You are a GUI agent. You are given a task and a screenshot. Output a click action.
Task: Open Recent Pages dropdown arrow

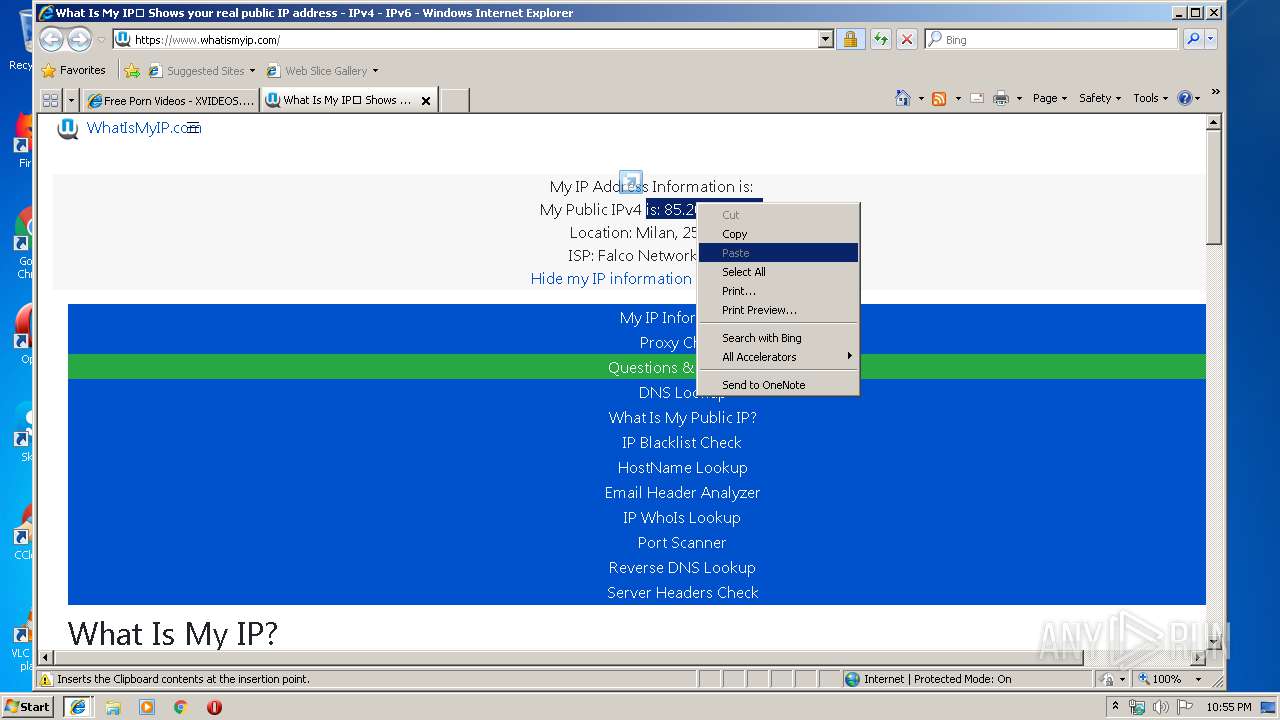tap(101, 40)
